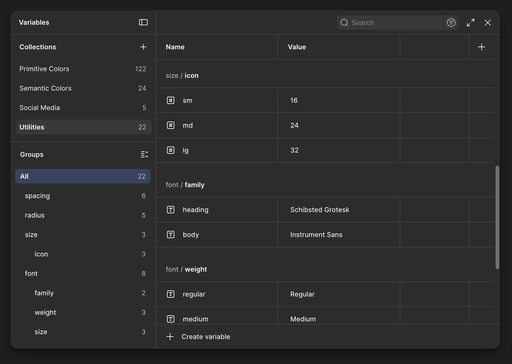This screenshot has width=512, height=364.
Task: Edit the Instrument Sans value
Action: point(339,235)
